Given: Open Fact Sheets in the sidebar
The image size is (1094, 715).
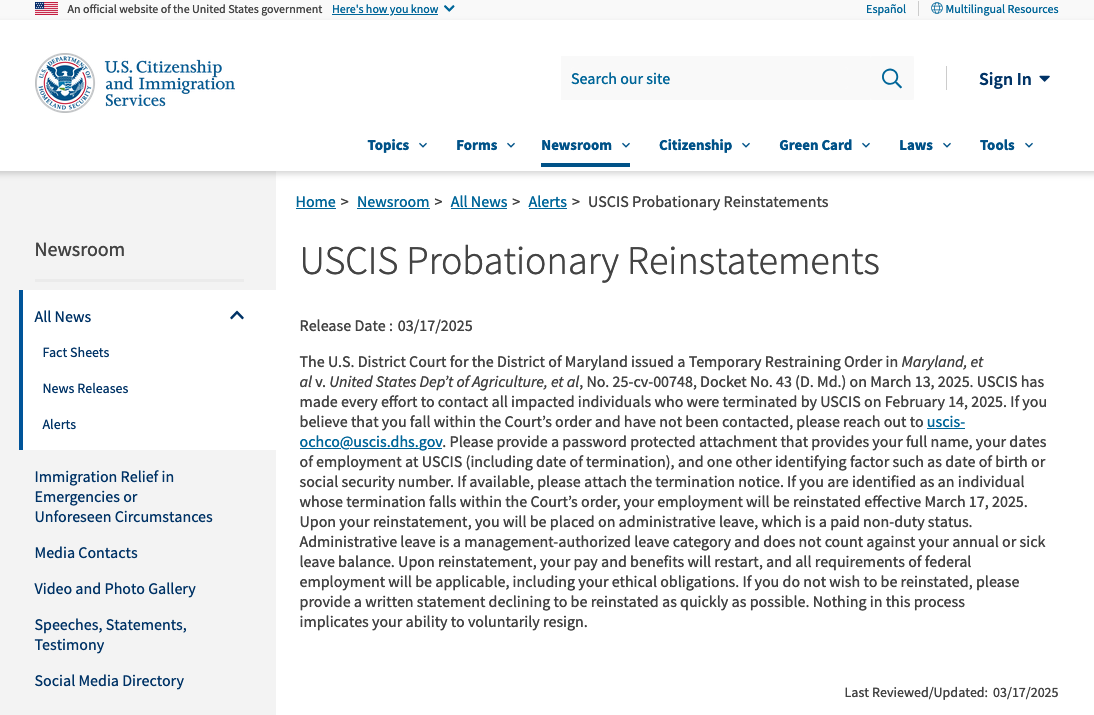Looking at the screenshot, I should click(x=76, y=352).
